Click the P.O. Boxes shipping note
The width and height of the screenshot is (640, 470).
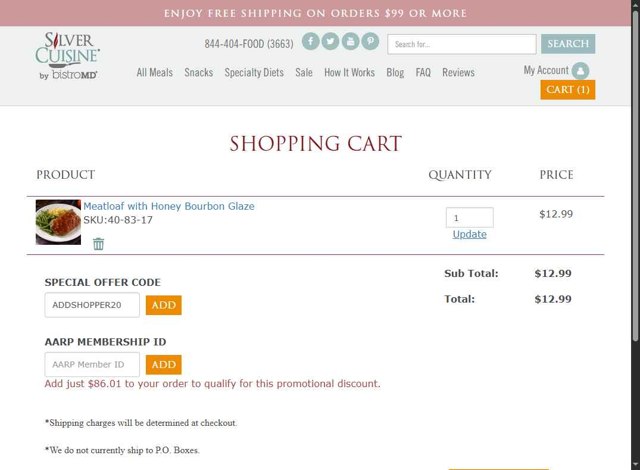(122, 450)
